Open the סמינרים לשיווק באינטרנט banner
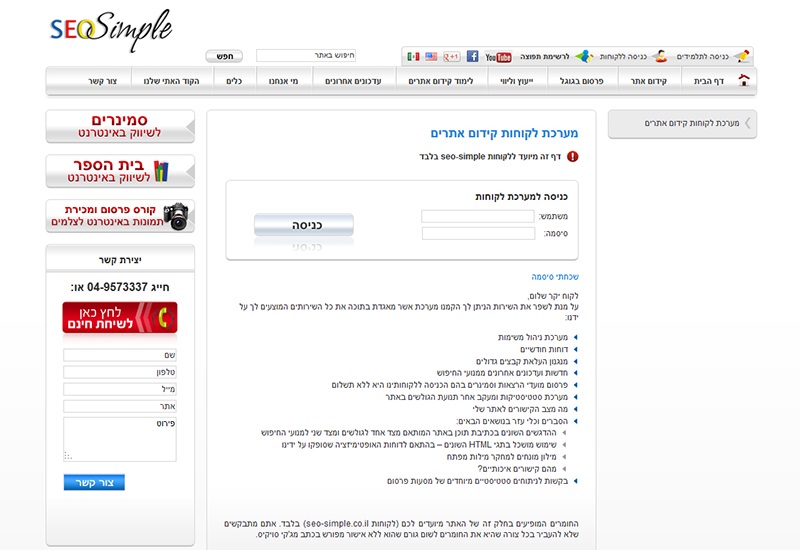The width and height of the screenshot is (800, 550). (x=120, y=126)
